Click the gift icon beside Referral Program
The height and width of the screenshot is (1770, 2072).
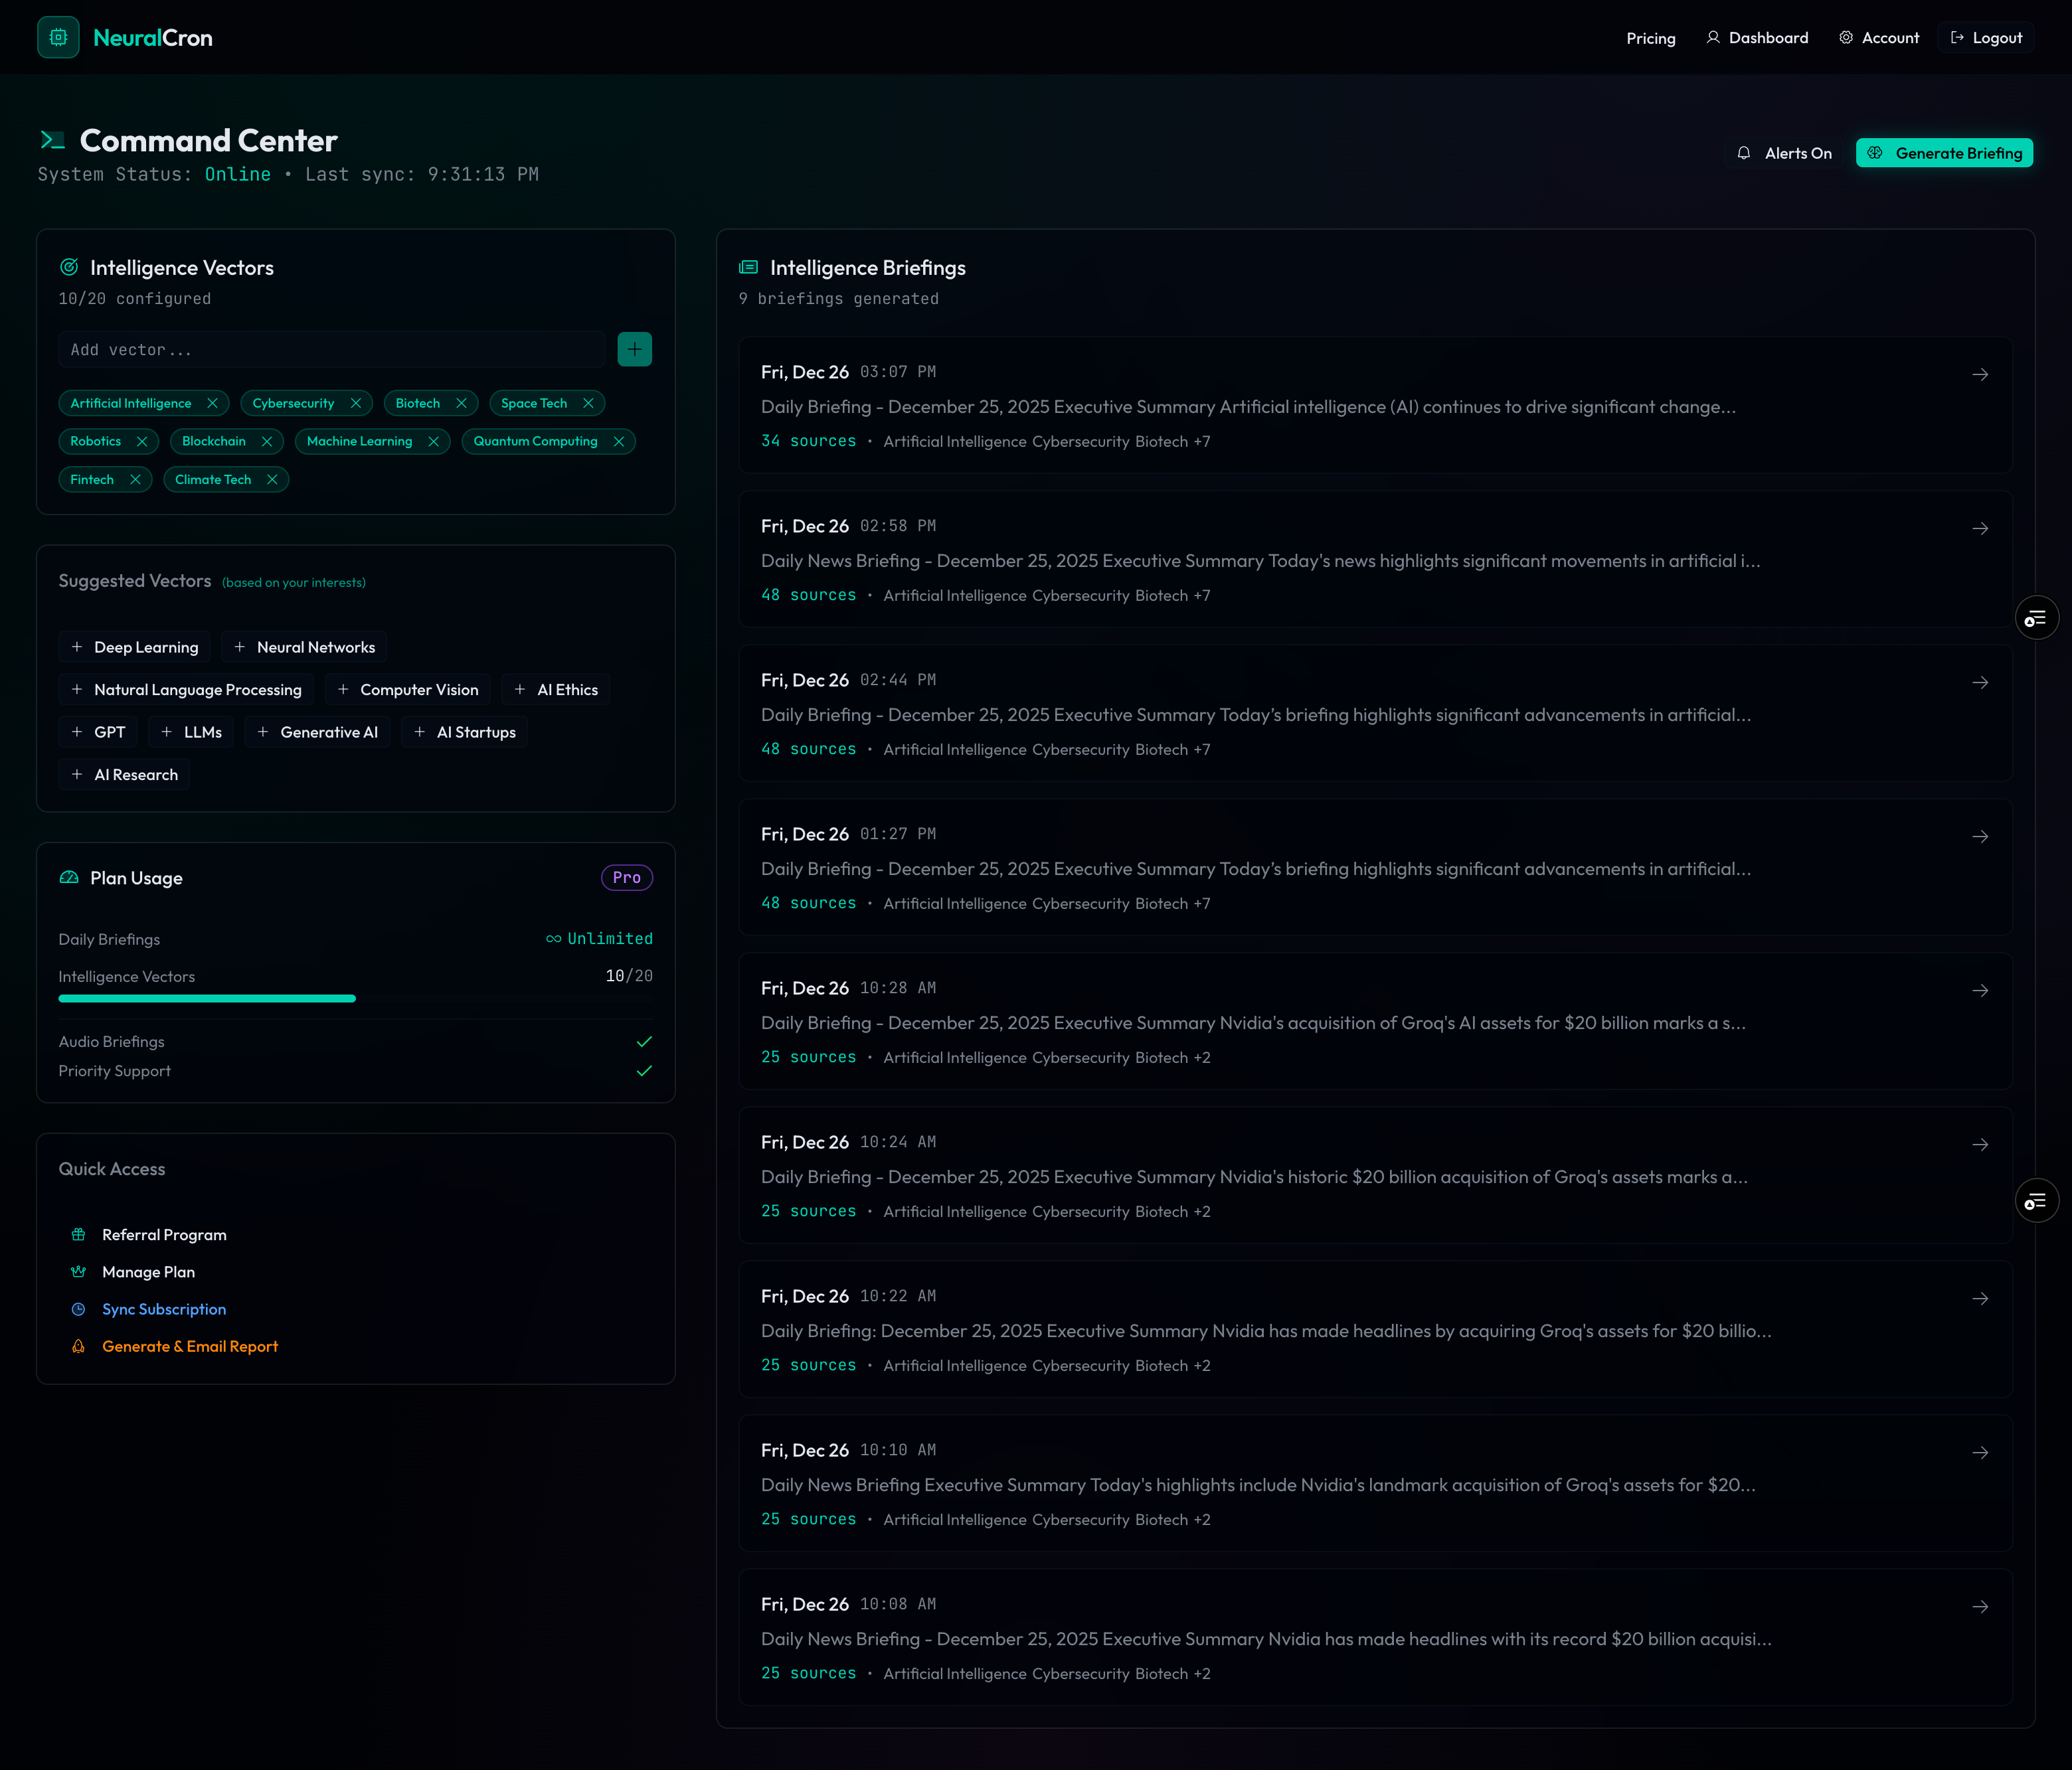coord(78,1234)
